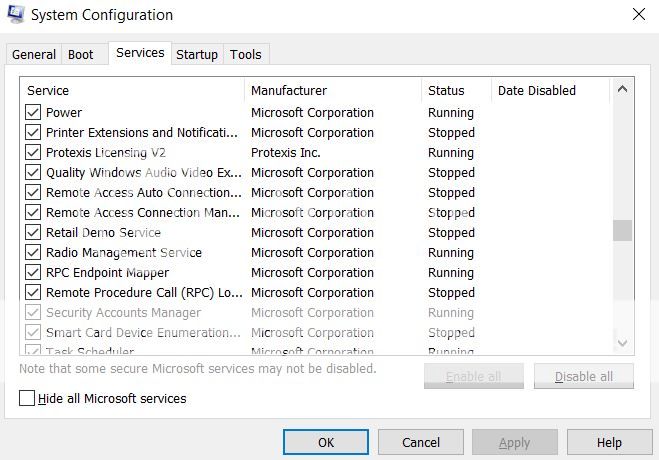Image resolution: width=659 pixels, height=460 pixels.
Task: Sort list by Service column header
Action: click(132, 90)
